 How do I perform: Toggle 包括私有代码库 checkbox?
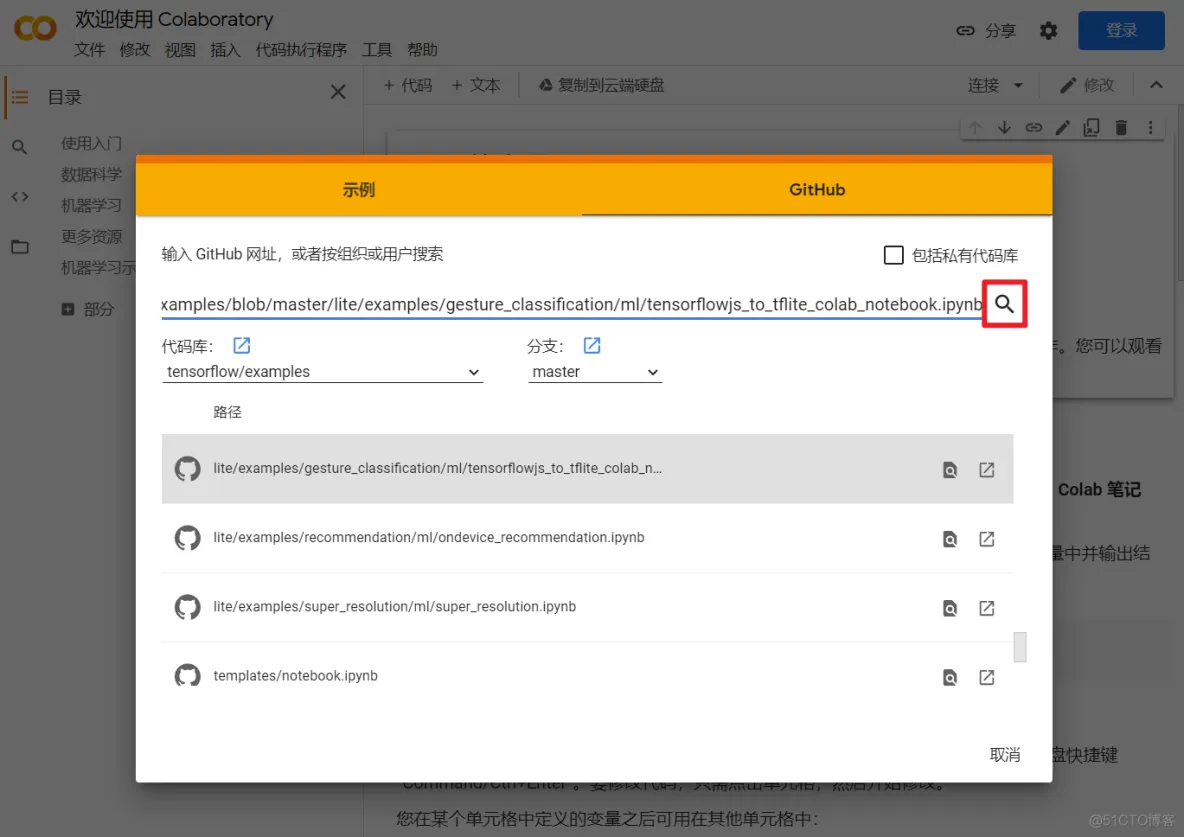[x=893, y=255]
